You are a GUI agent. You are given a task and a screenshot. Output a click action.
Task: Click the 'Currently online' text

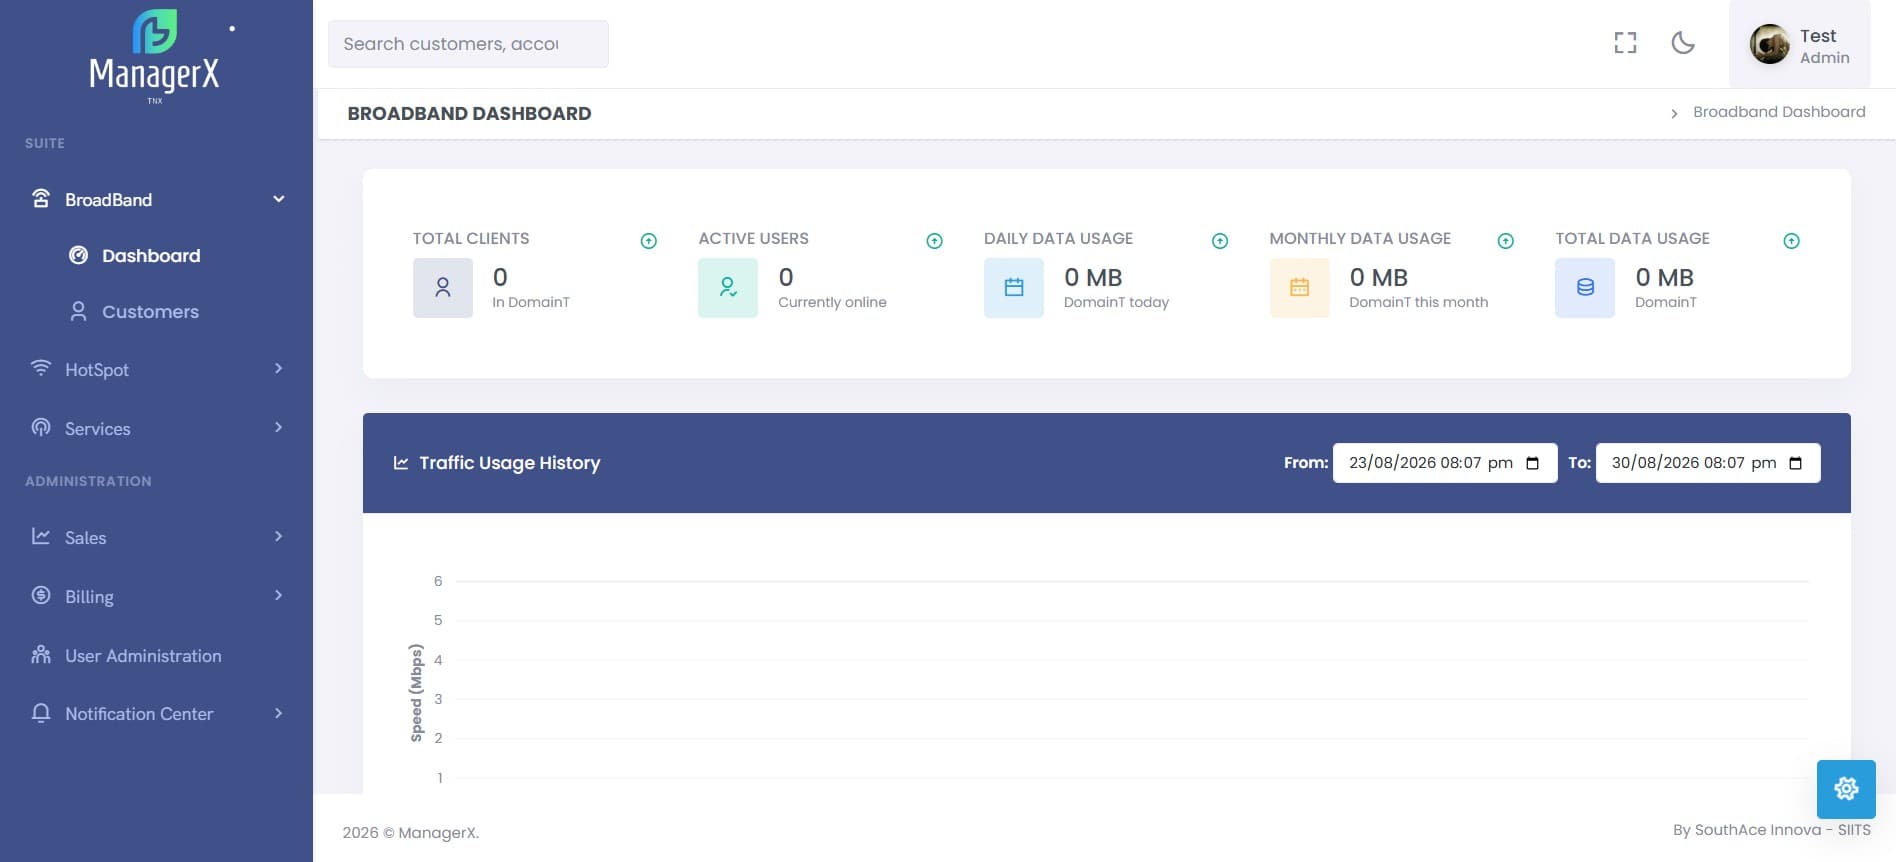832,302
